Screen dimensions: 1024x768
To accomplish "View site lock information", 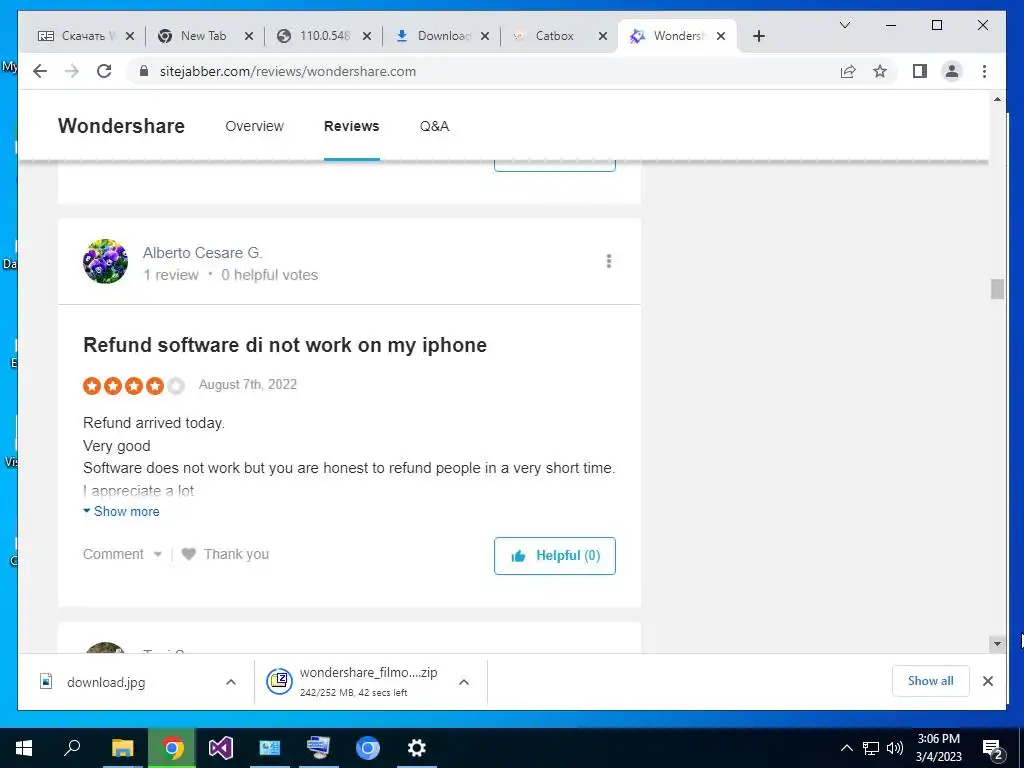I will tap(144, 71).
